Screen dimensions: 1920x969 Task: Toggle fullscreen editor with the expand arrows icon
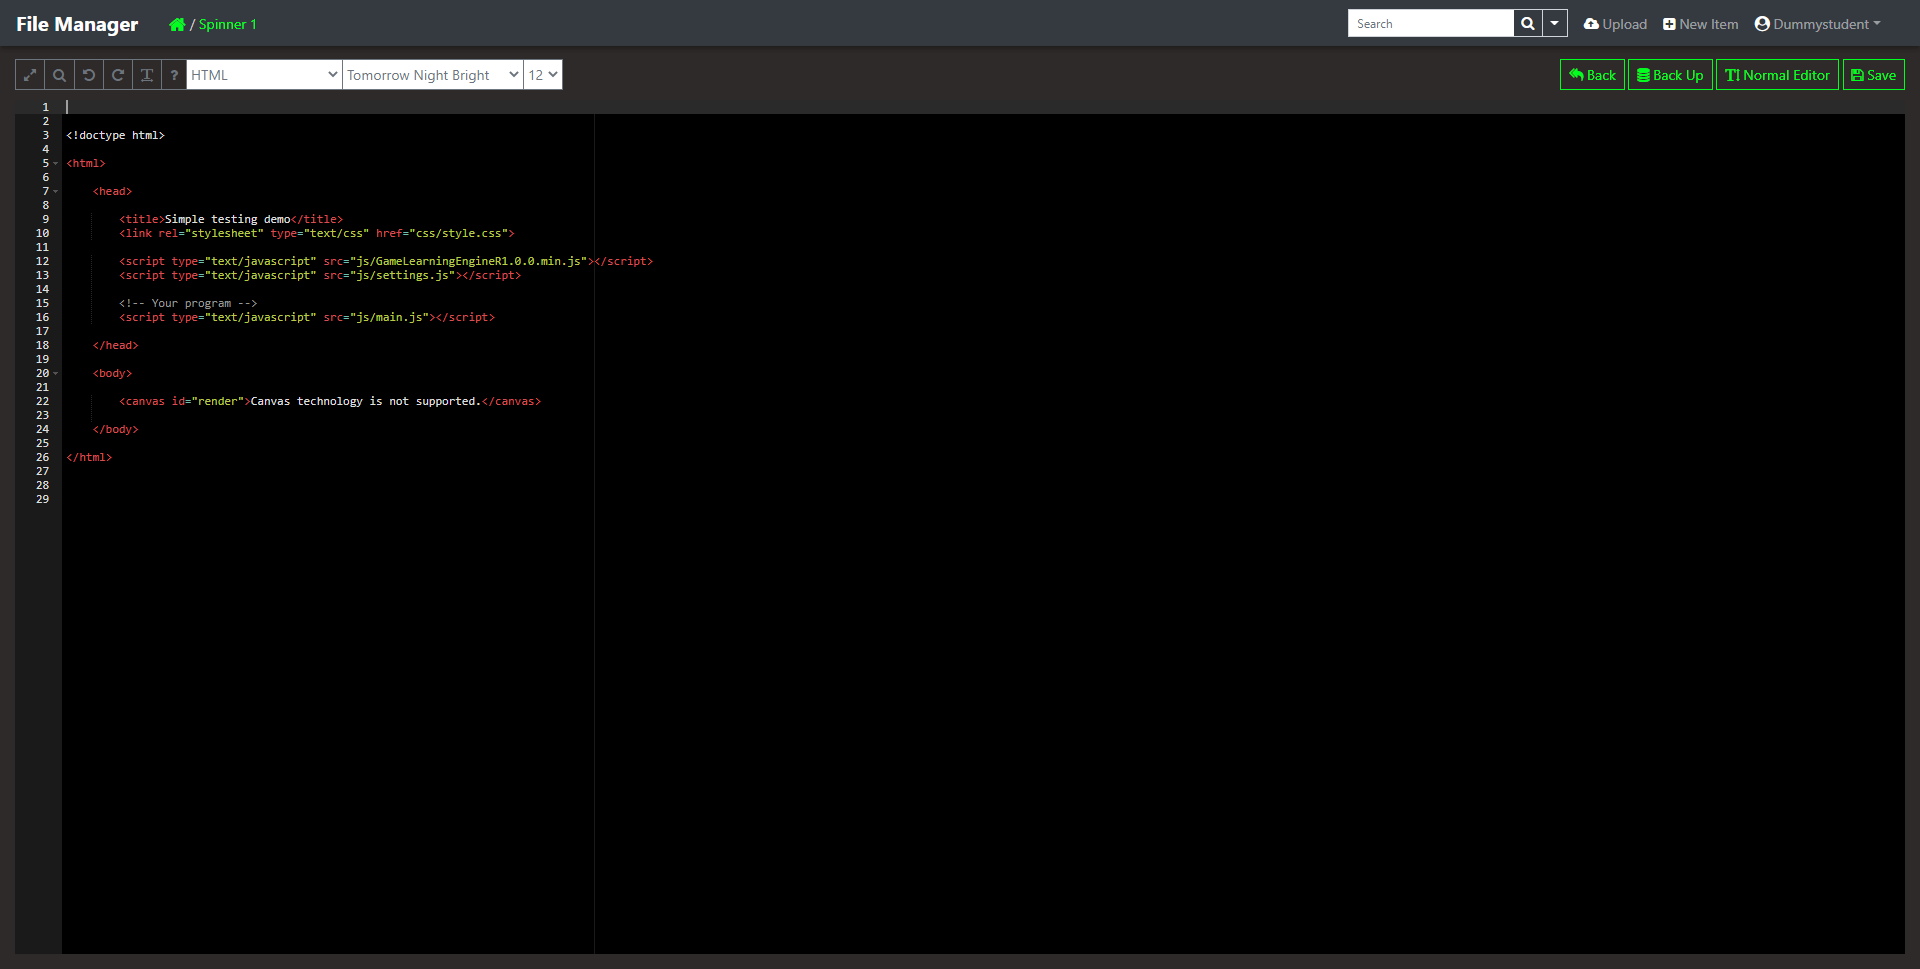[x=30, y=75]
